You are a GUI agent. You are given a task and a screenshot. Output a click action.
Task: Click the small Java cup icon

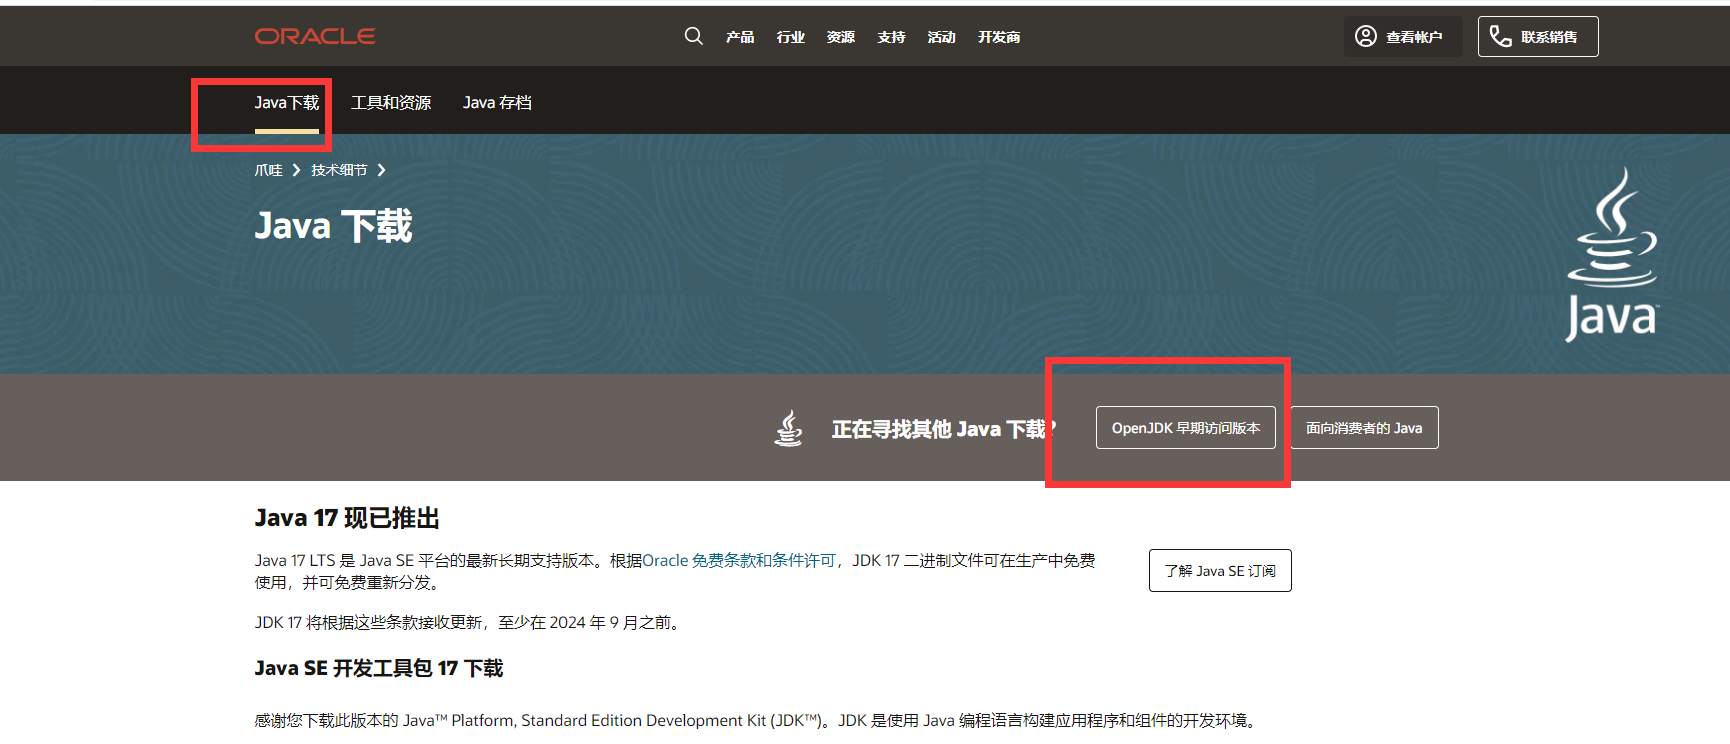pyautogui.click(x=789, y=428)
